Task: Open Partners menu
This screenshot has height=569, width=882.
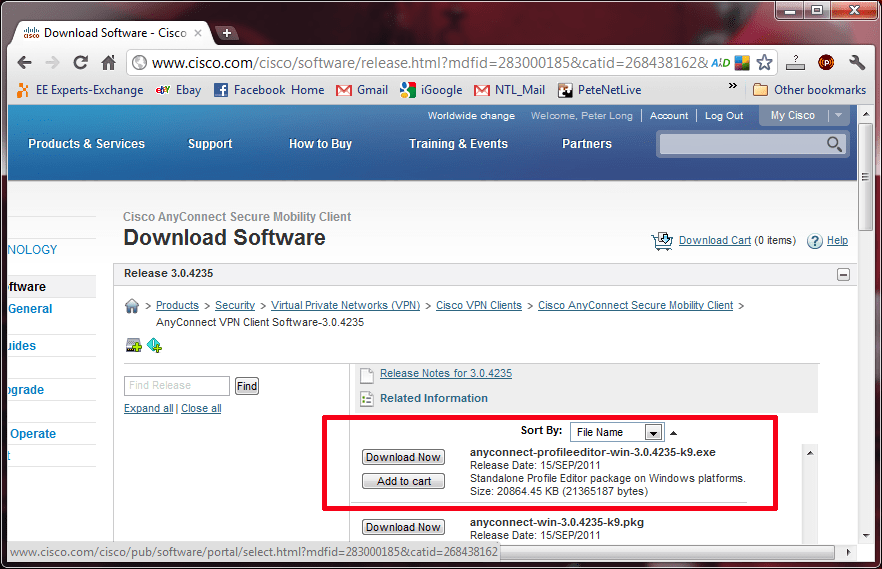Action: pos(587,144)
